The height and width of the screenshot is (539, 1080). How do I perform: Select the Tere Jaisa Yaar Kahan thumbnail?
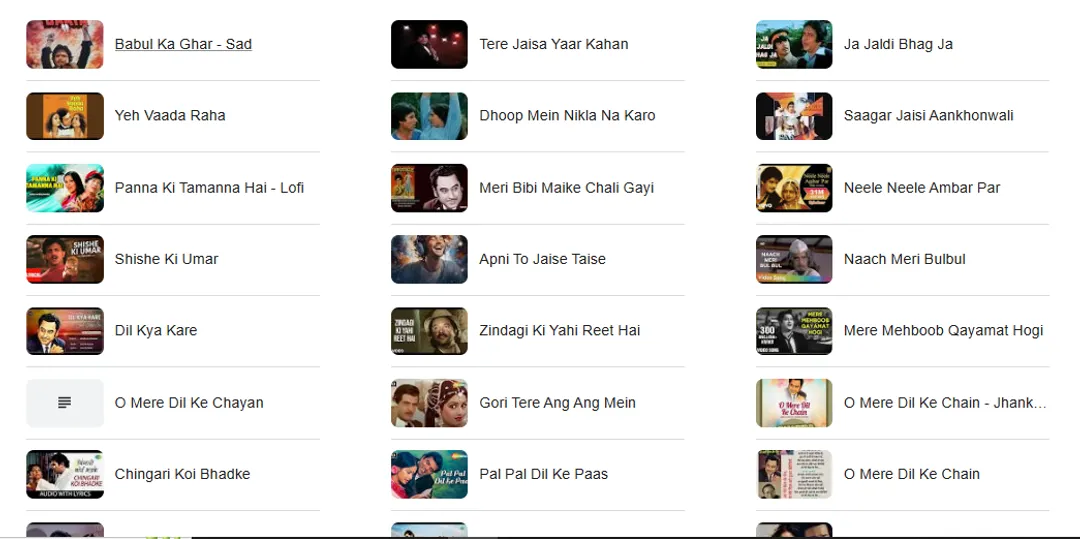tap(429, 44)
